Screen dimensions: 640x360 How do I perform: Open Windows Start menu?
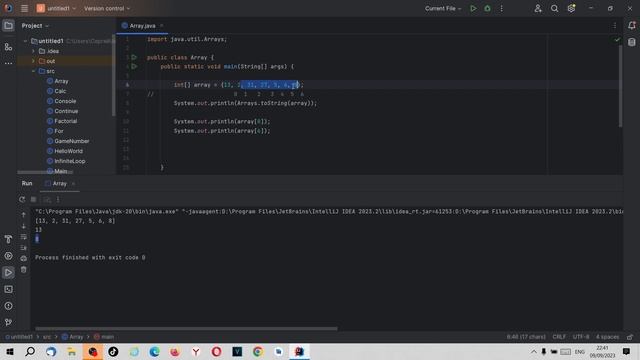(x=10, y=351)
